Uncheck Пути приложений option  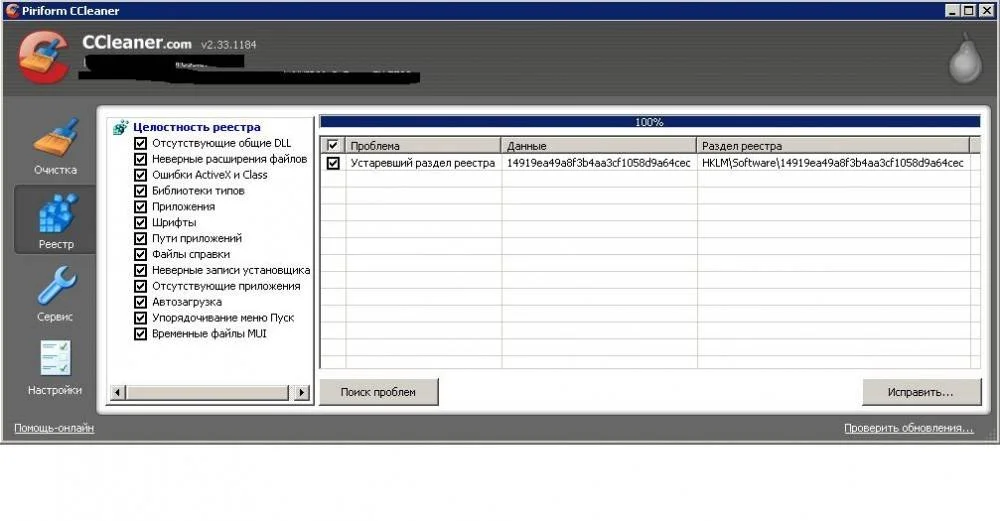140,238
